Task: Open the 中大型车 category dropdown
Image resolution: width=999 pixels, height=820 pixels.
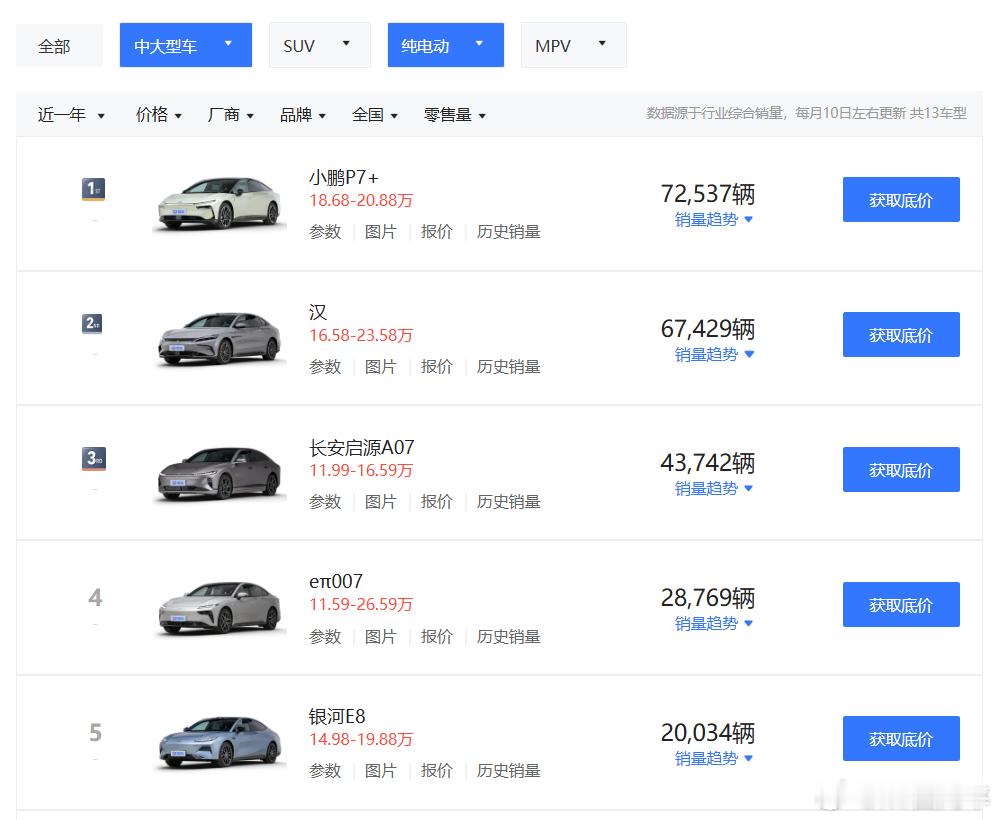Action: 185,45
